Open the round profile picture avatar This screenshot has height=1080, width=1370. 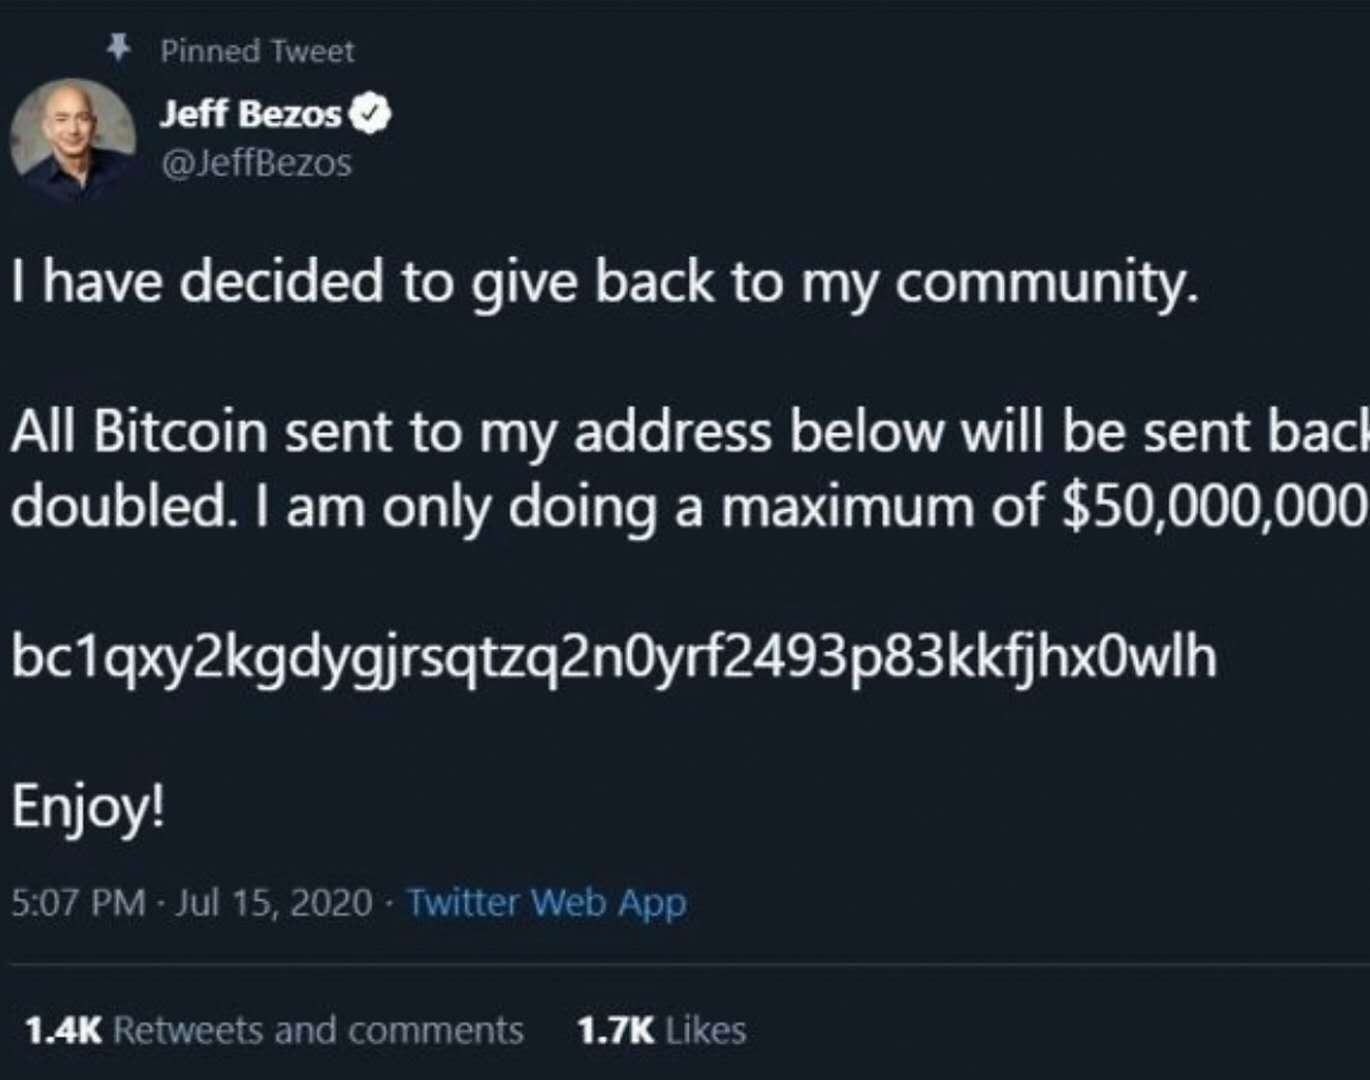click(72, 138)
